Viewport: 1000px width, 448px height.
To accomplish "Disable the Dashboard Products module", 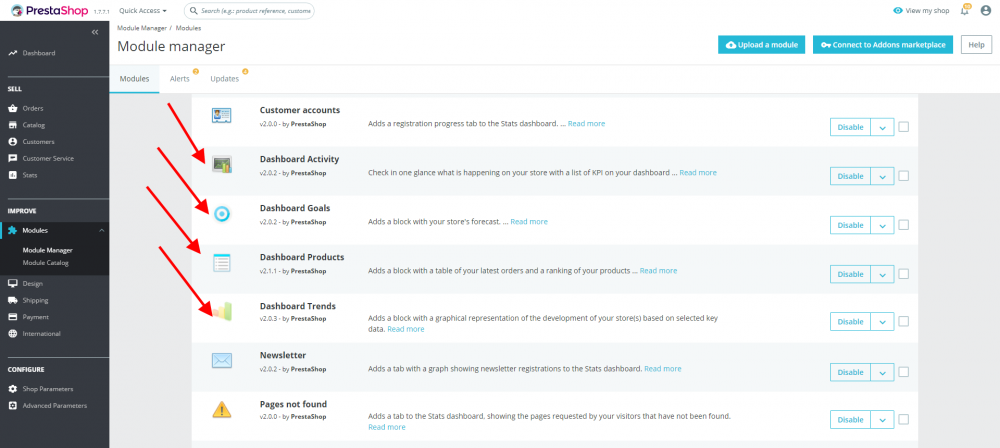I will click(850, 274).
